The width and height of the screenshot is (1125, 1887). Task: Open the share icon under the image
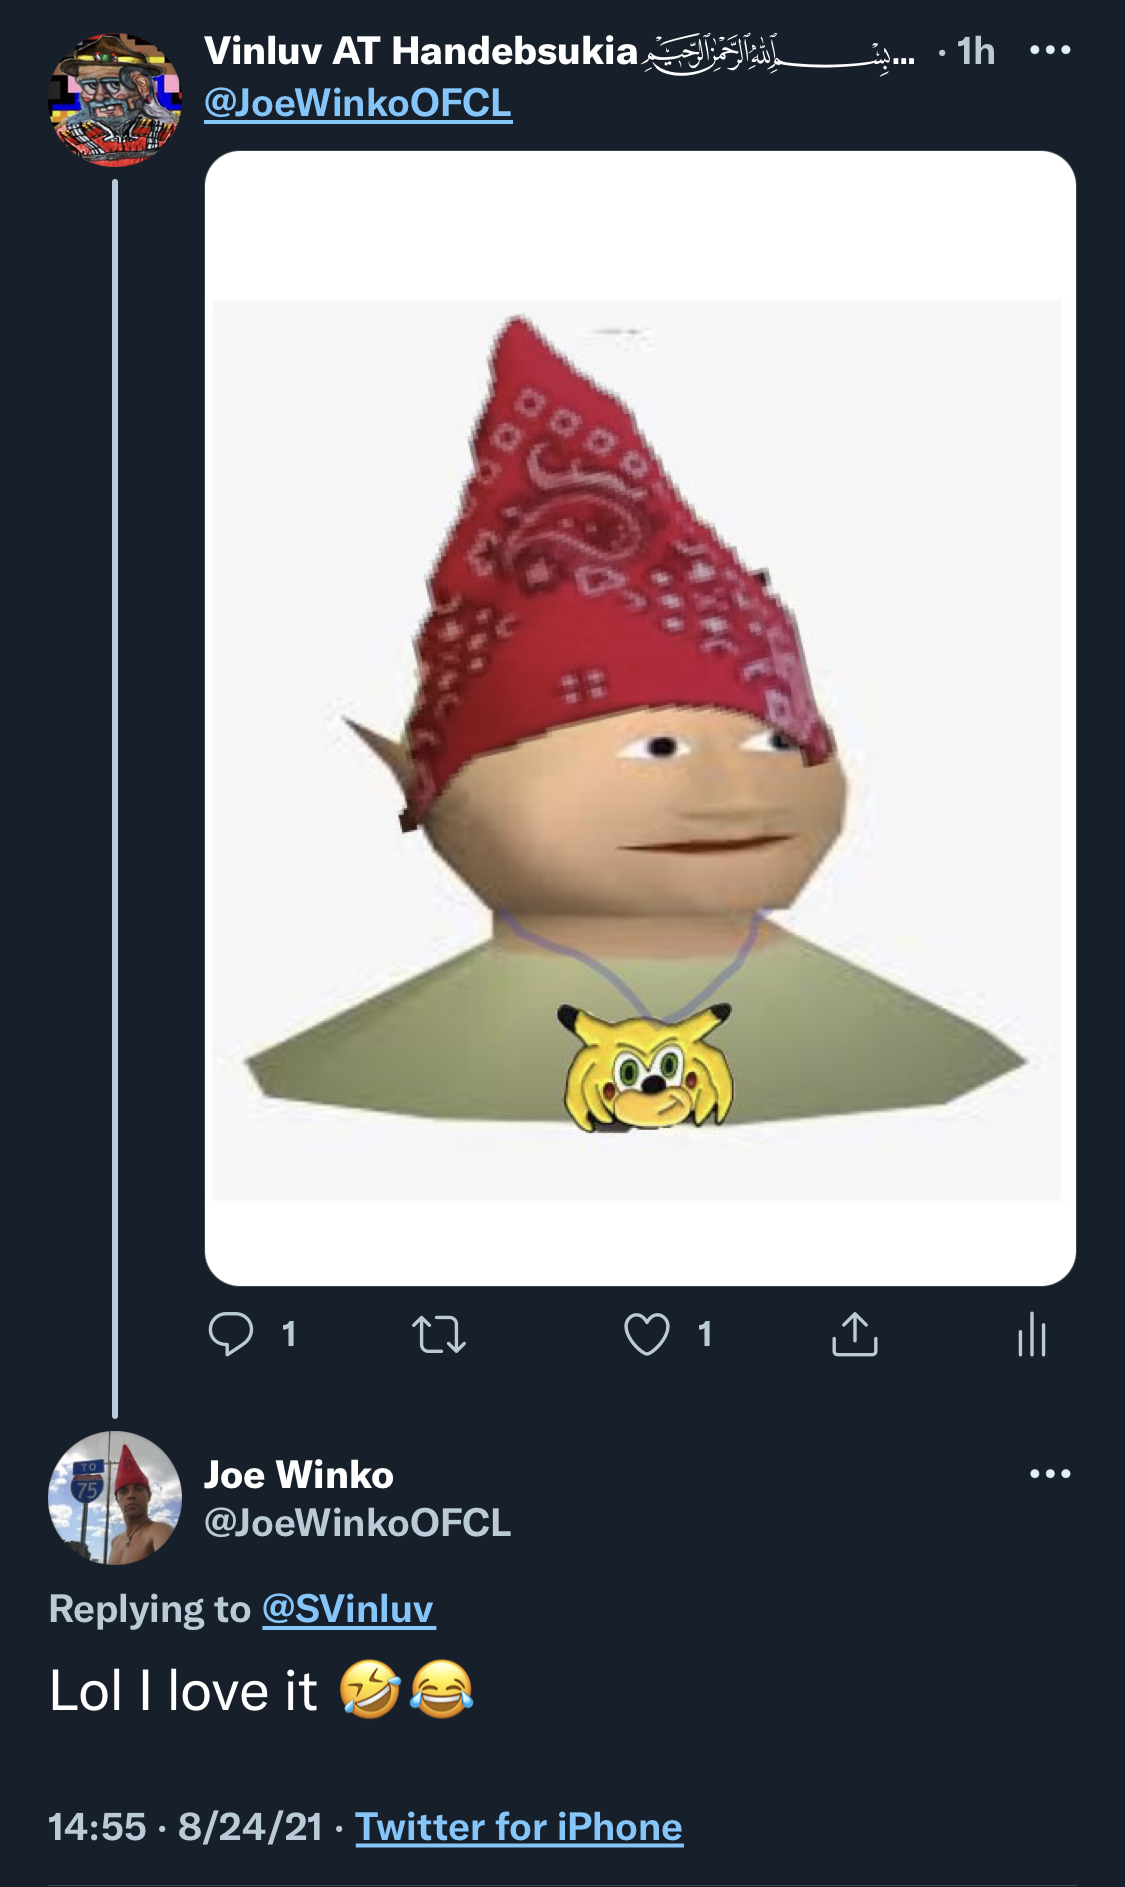tap(855, 1333)
